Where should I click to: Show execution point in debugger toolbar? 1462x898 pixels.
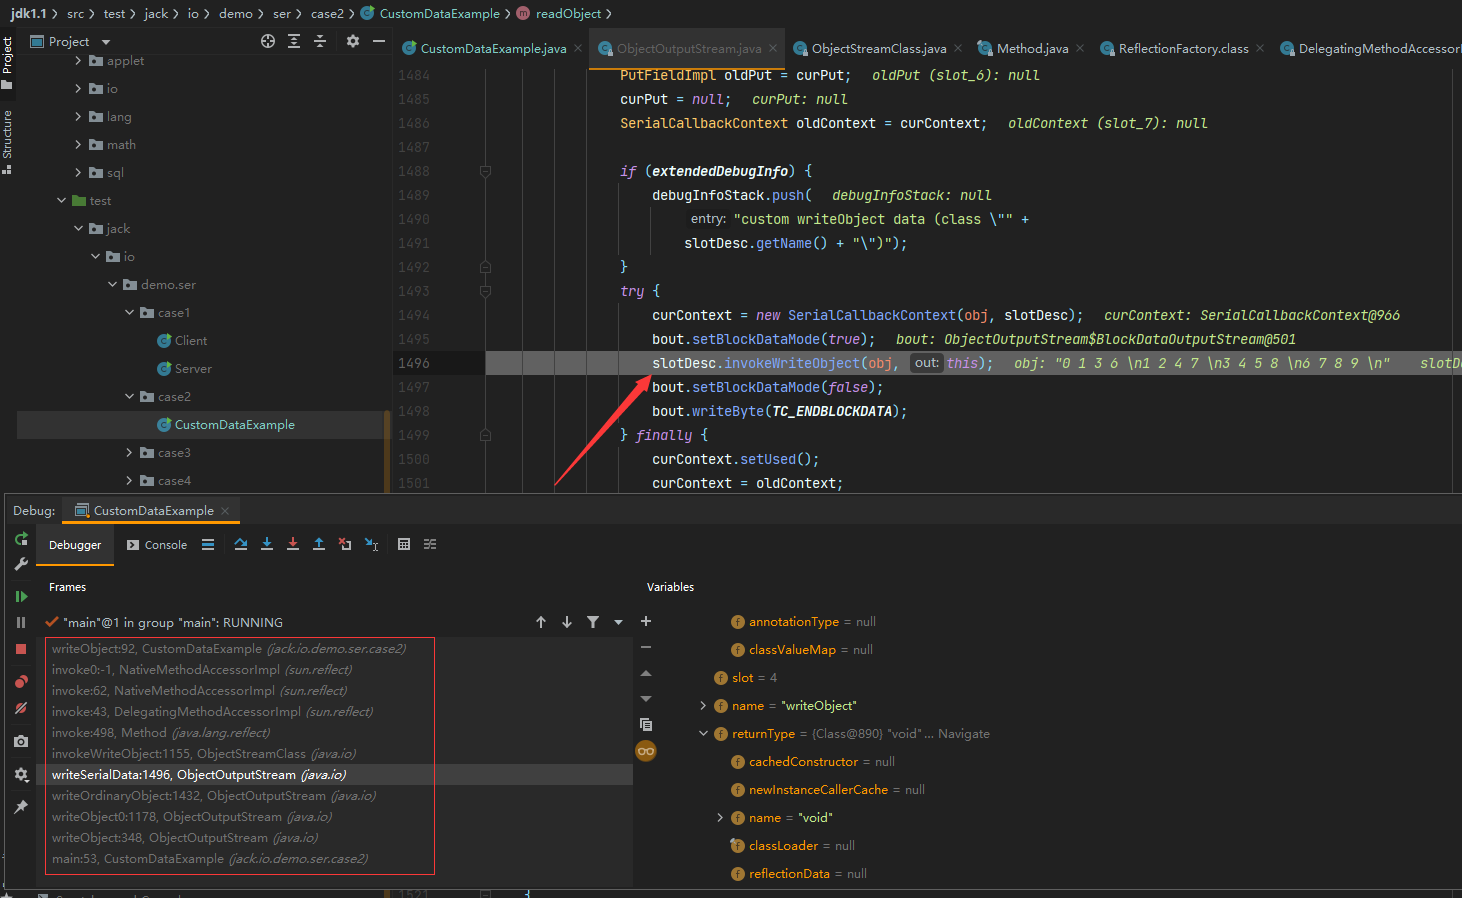tap(208, 545)
